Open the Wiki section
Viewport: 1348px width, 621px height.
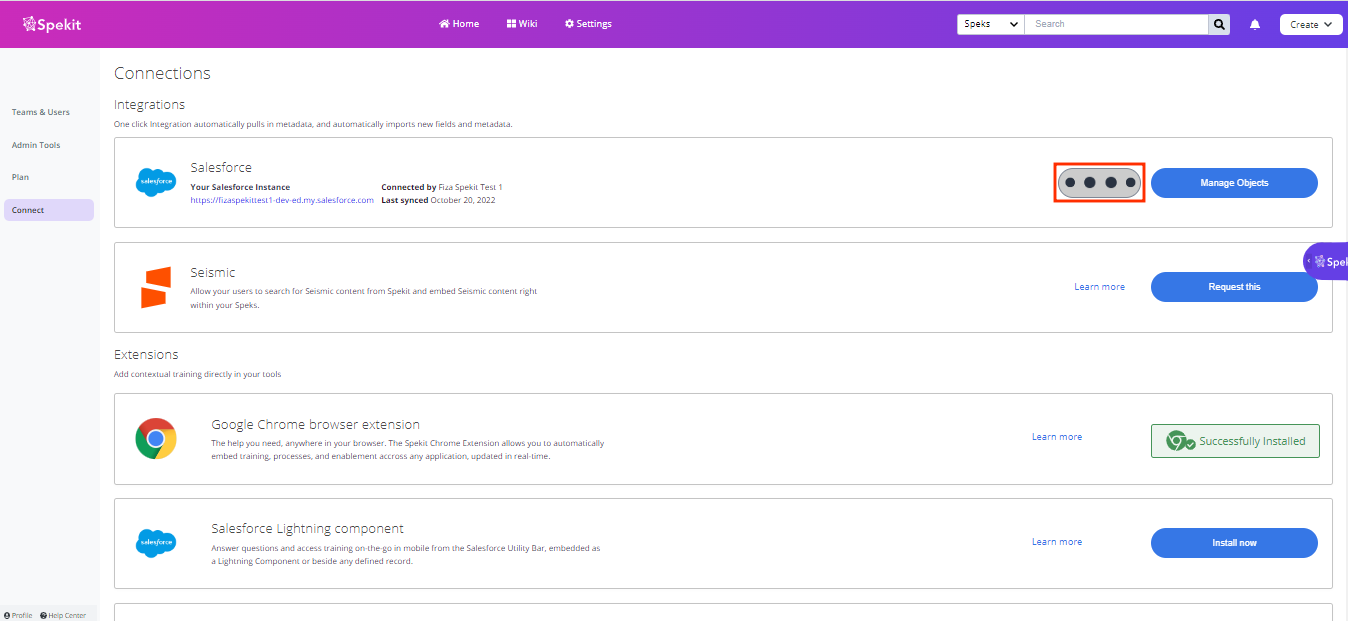[x=522, y=24]
